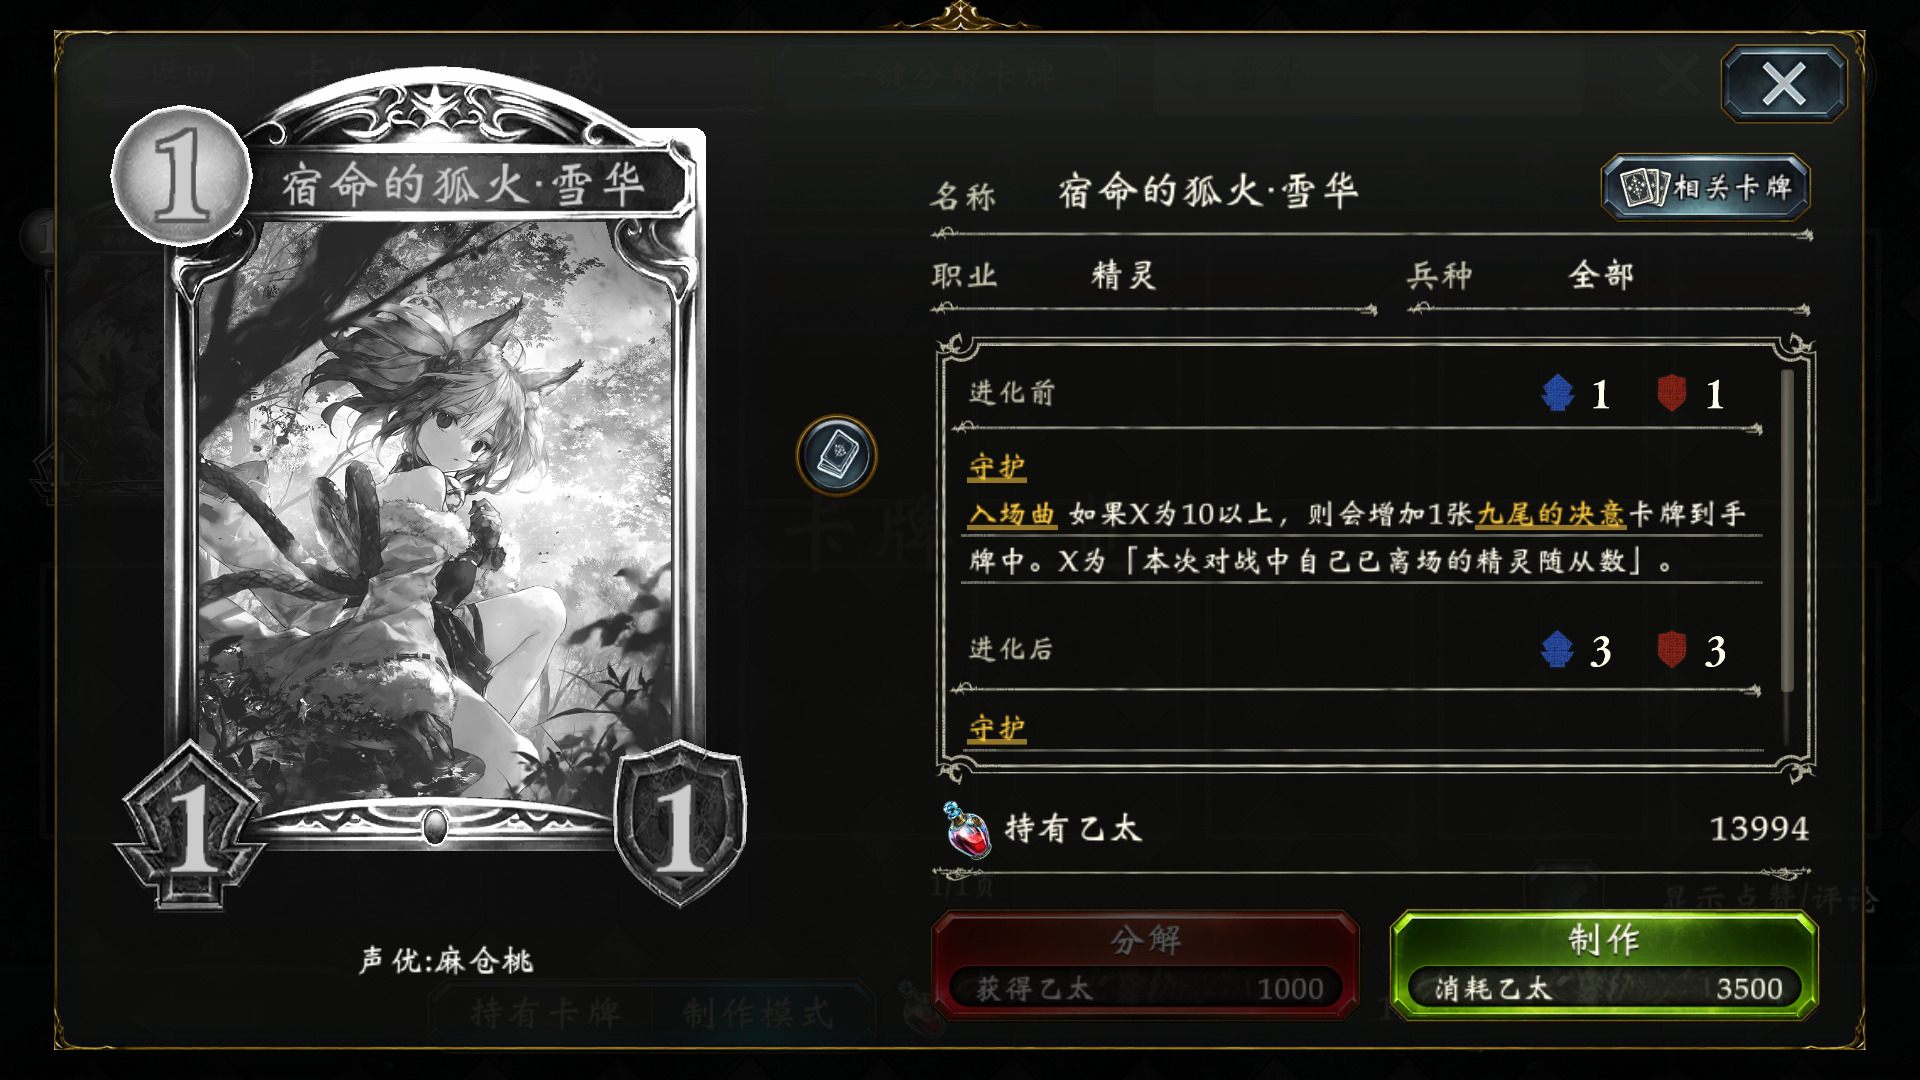The height and width of the screenshot is (1080, 1920).
Task: Click the 分解 dismantle button
Action: [1145, 964]
